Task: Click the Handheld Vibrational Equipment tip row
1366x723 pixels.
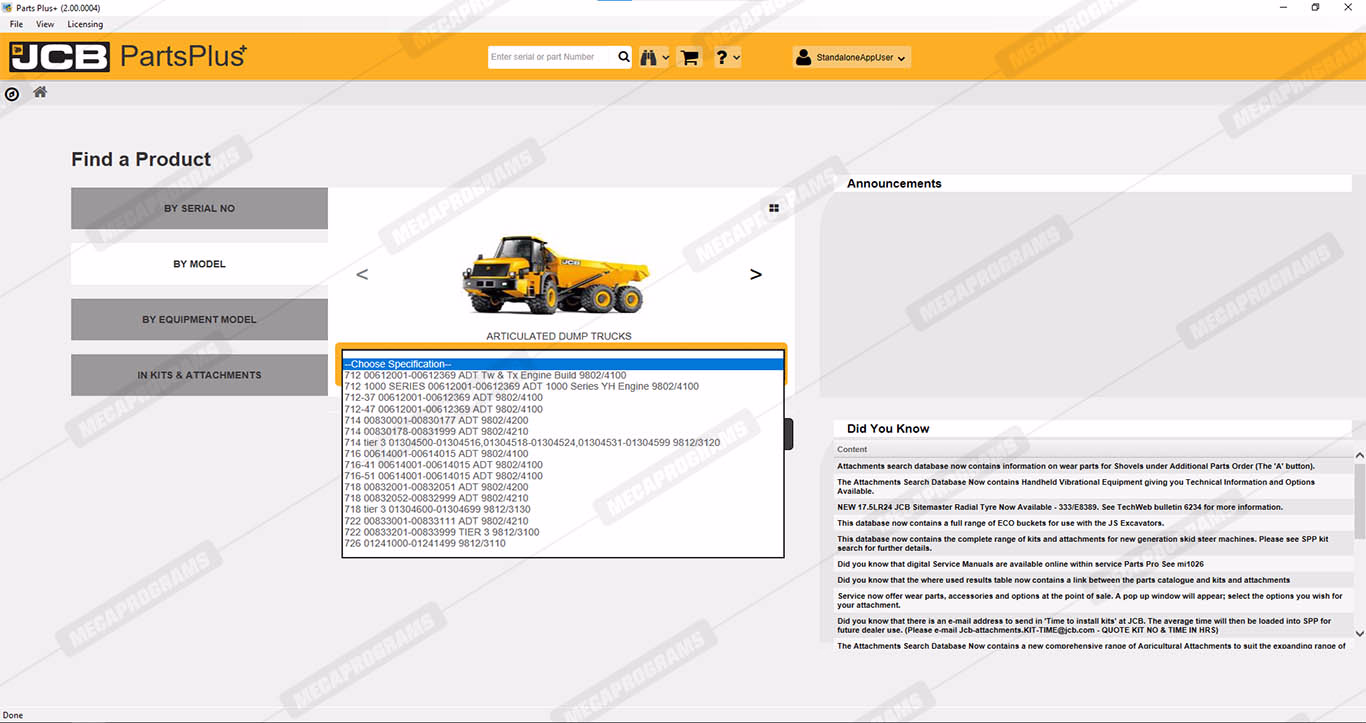Action: pyautogui.click(x=1093, y=486)
